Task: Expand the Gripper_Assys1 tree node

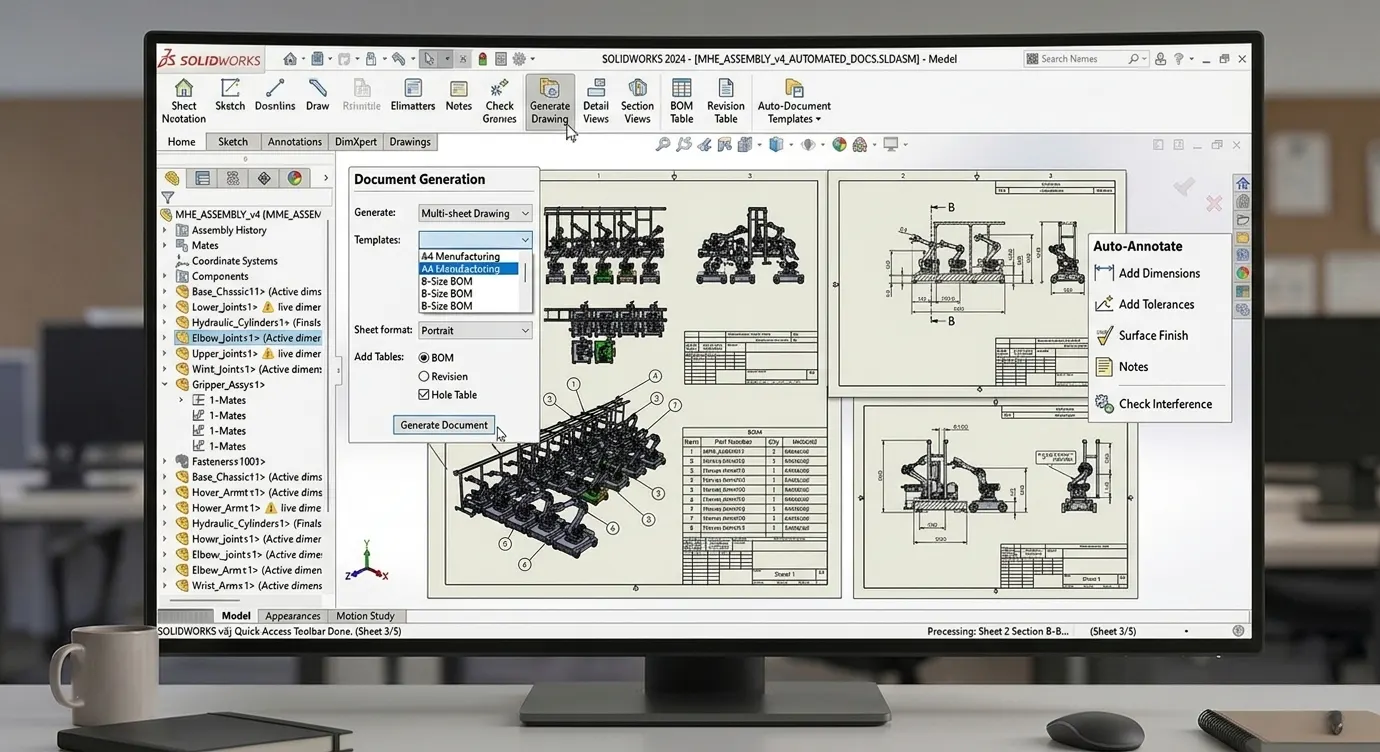Action: pos(165,384)
